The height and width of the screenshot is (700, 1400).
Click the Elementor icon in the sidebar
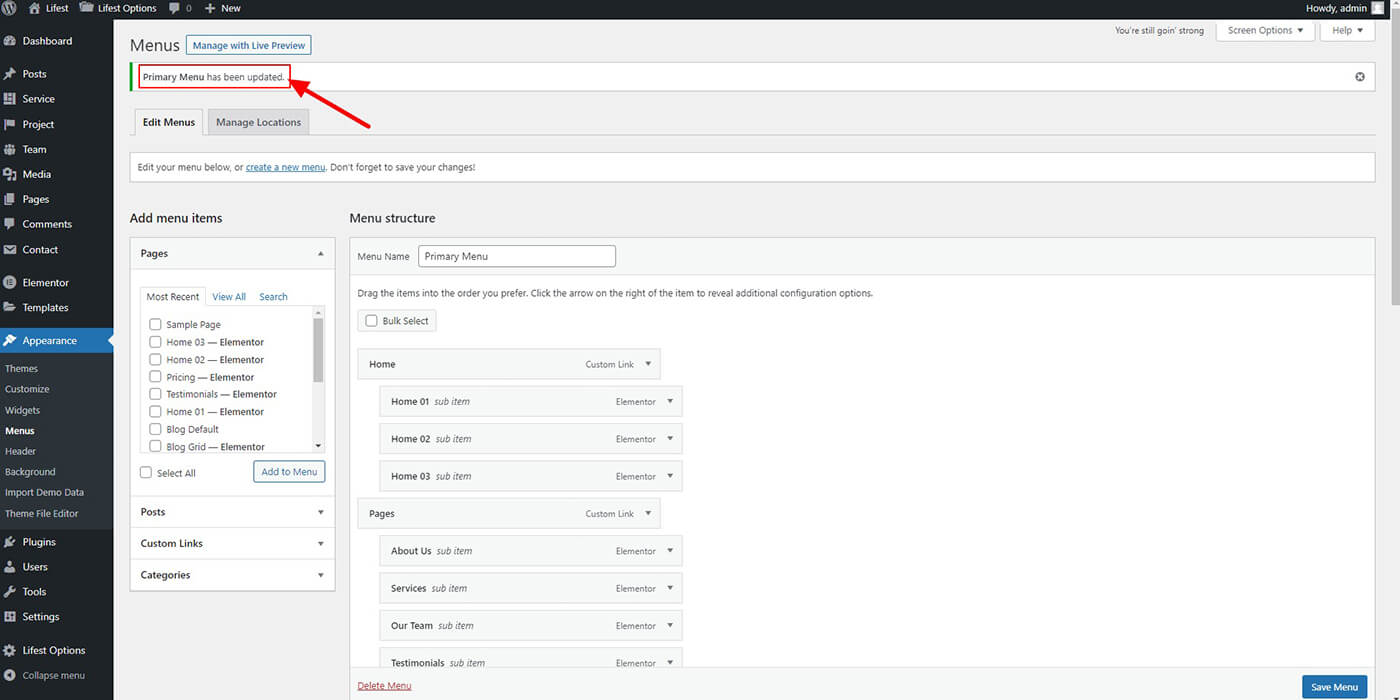point(10,283)
